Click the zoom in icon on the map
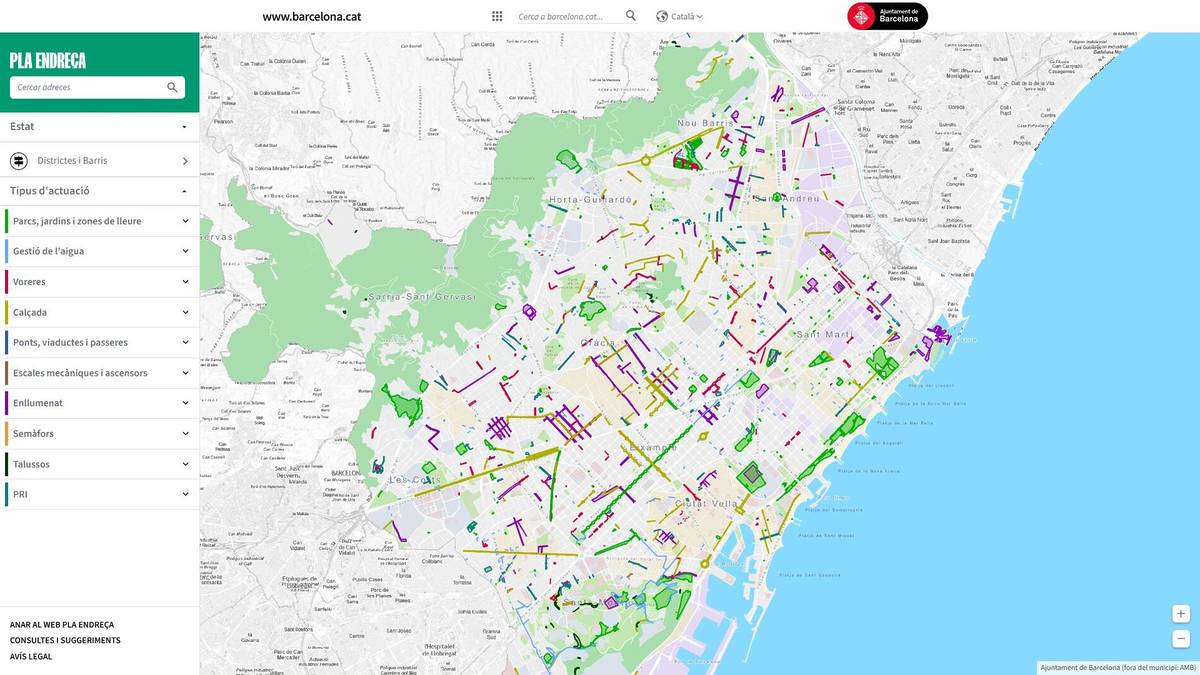 [x=1180, y=613]
